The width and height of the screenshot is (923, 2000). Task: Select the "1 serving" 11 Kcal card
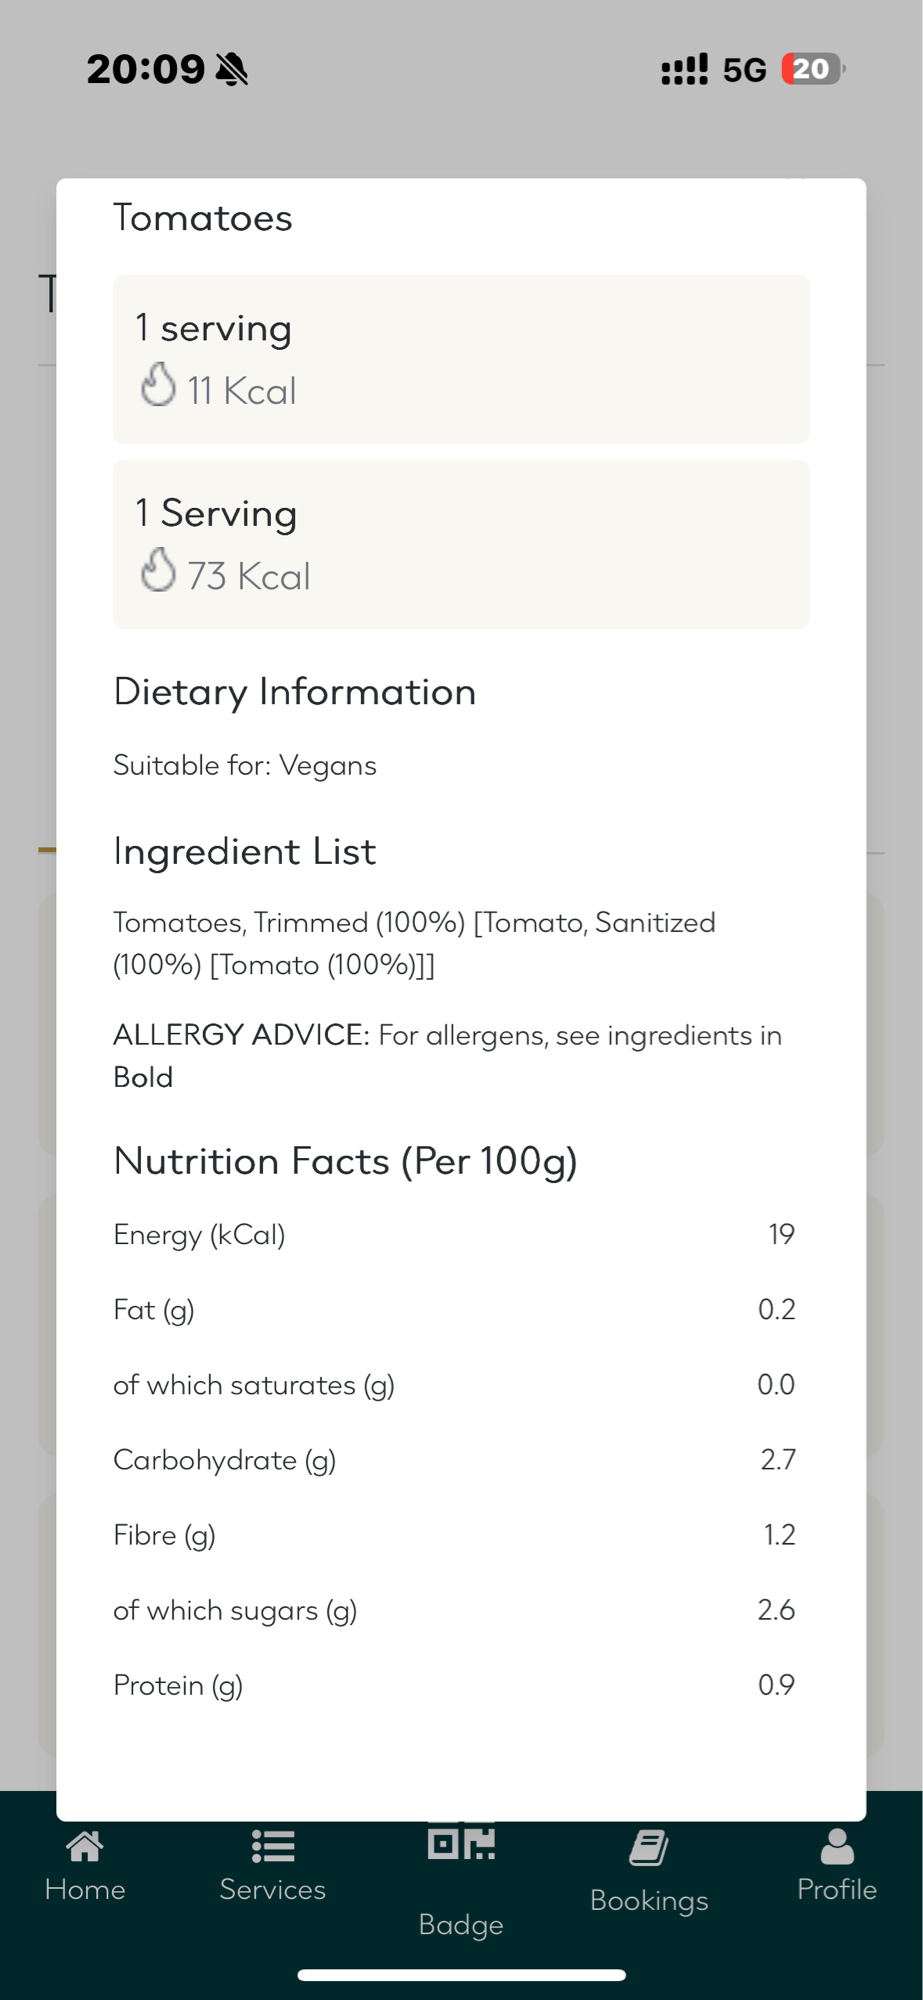(x=461, y=359)
